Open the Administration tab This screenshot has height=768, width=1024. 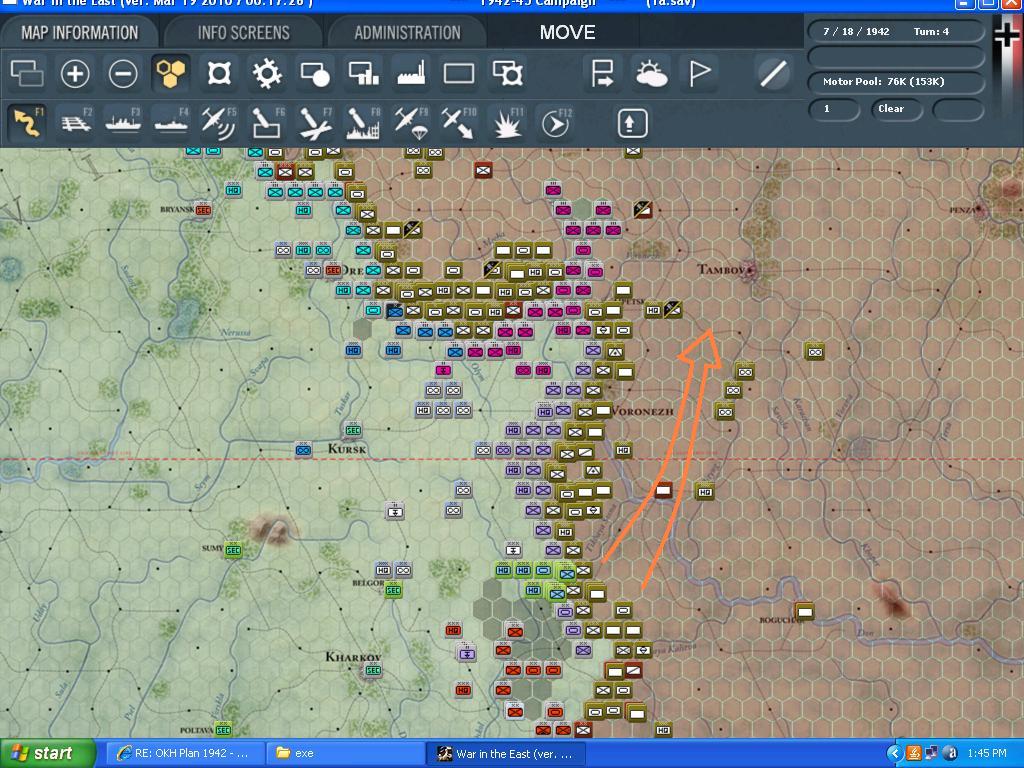pos(408,33)
